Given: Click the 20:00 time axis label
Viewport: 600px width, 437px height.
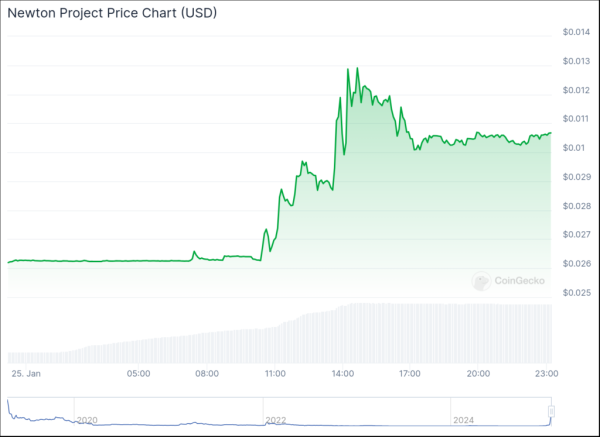Looking at the screenshot, I should click(478, 373).
